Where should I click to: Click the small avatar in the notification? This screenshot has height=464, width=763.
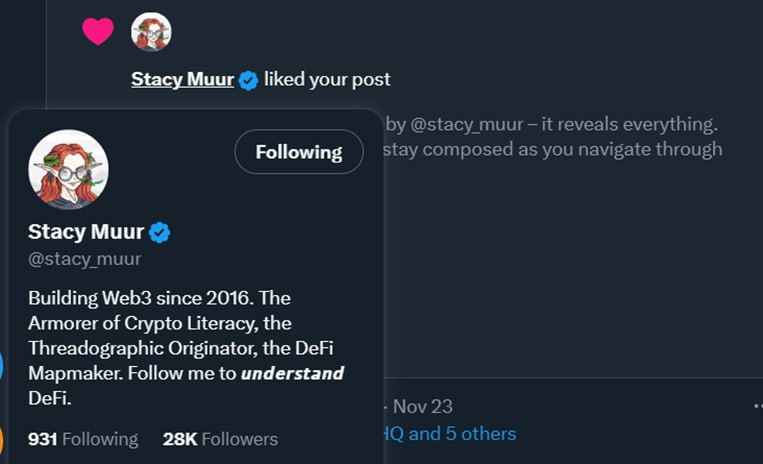tap(151, 32)
